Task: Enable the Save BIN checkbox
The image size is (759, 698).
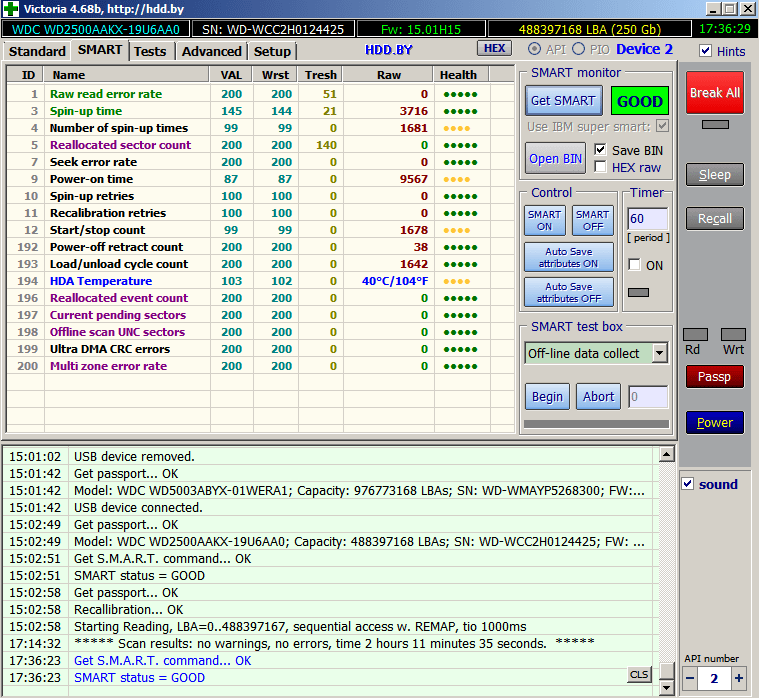Action: pyautogui.click(x=600, y=150)
